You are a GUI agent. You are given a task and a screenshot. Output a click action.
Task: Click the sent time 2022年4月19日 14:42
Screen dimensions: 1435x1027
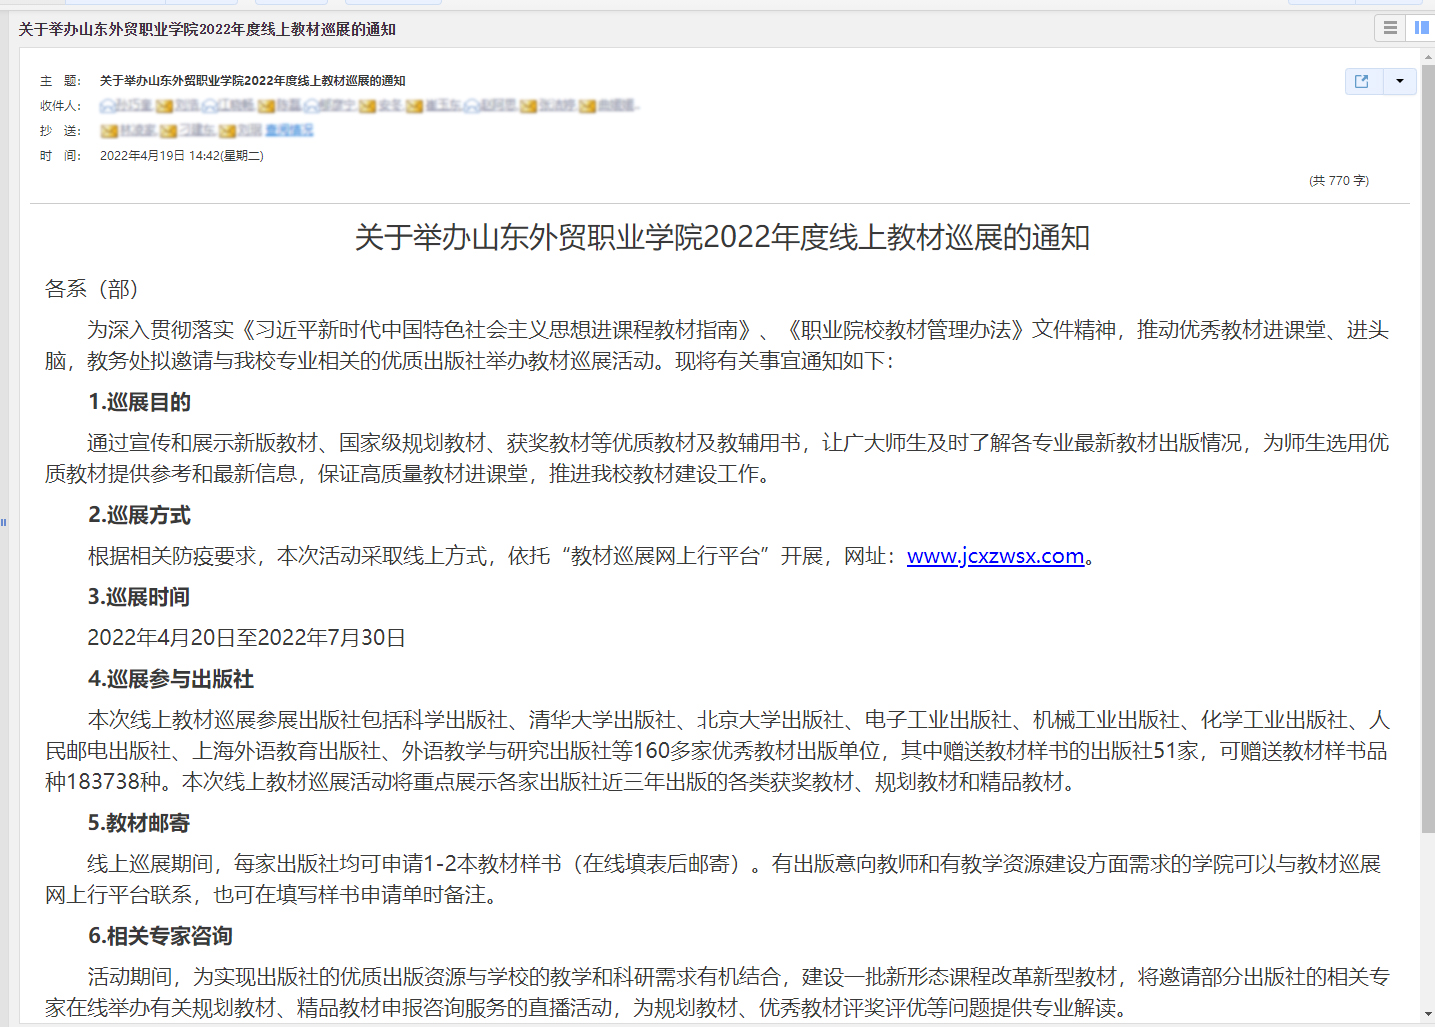pos(181,156)
